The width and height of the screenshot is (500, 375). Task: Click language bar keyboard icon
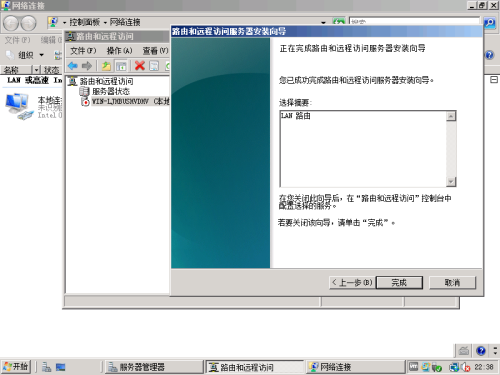tap(464, 351)
